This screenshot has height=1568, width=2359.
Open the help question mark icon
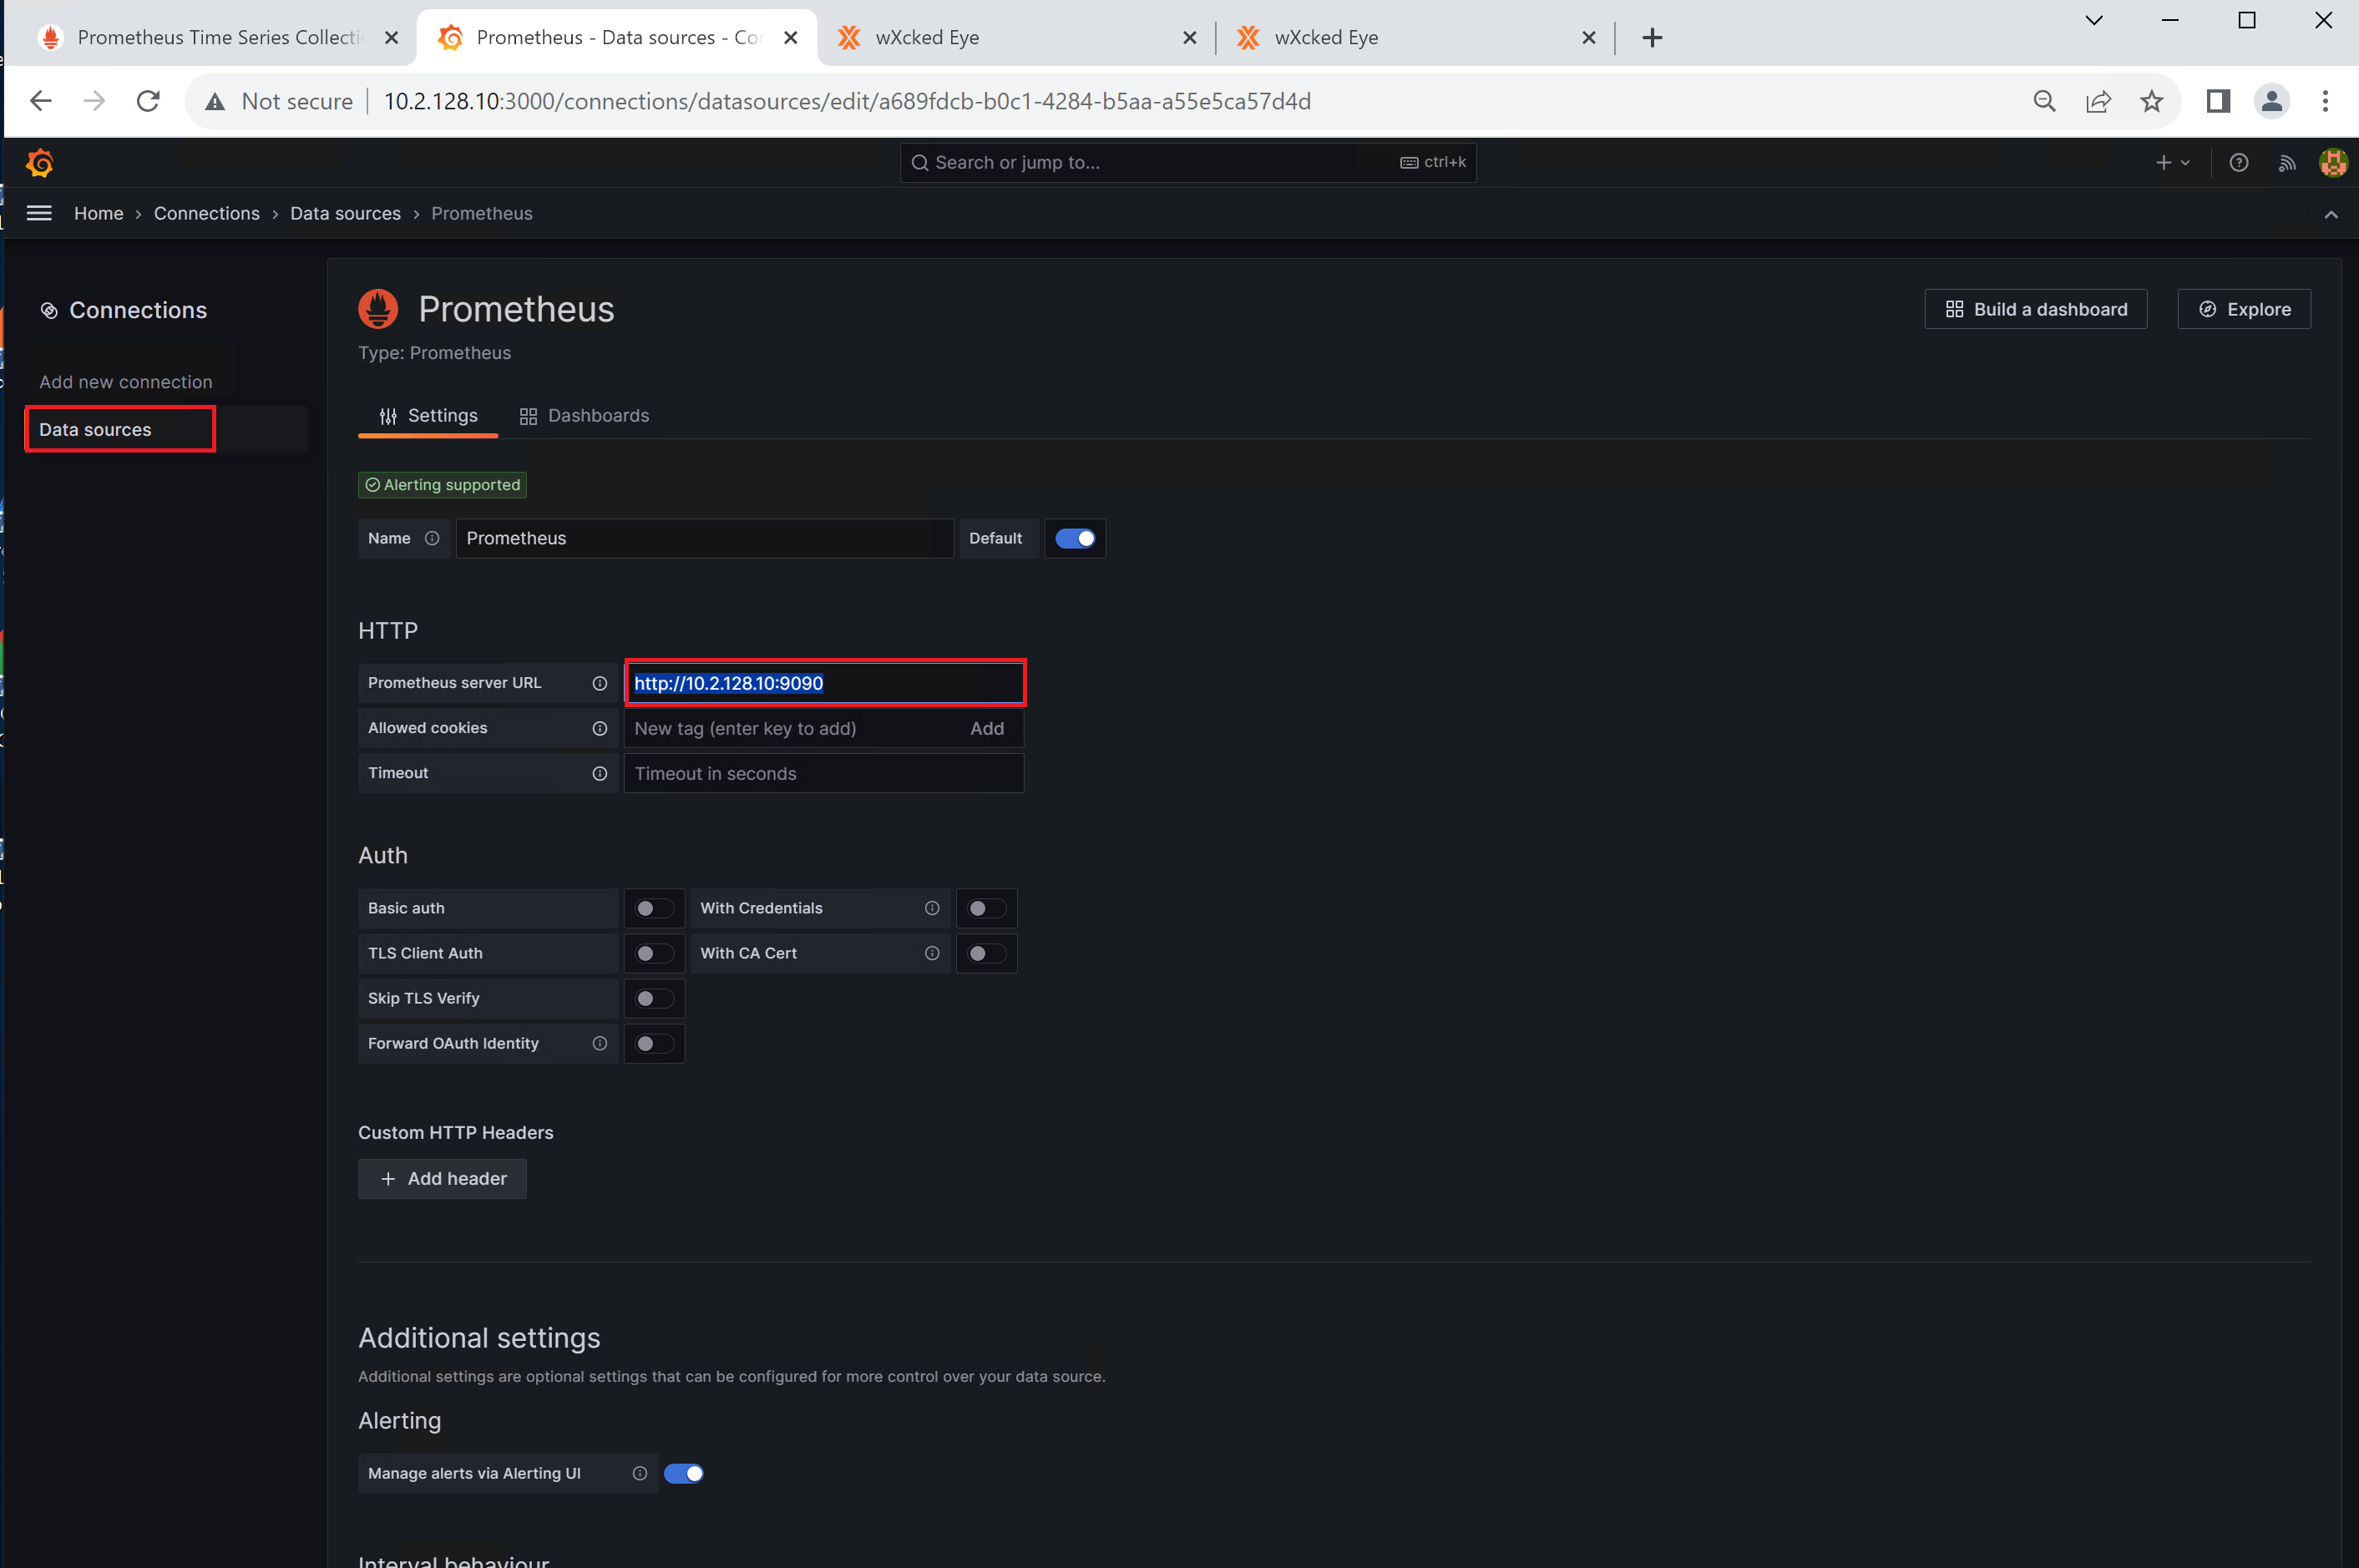point(2239,163)
